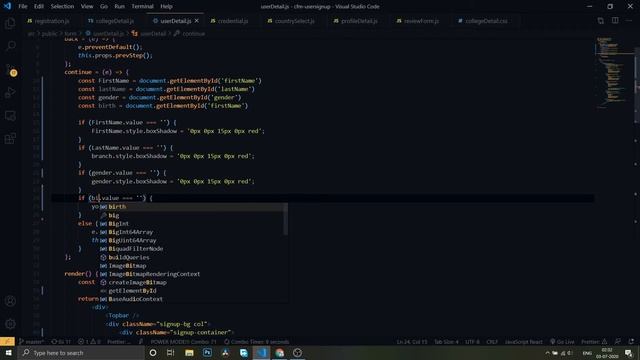Open the Manage gear in activity bar
The width and height of the screenshot is (640, 360).
coord(11,324)
